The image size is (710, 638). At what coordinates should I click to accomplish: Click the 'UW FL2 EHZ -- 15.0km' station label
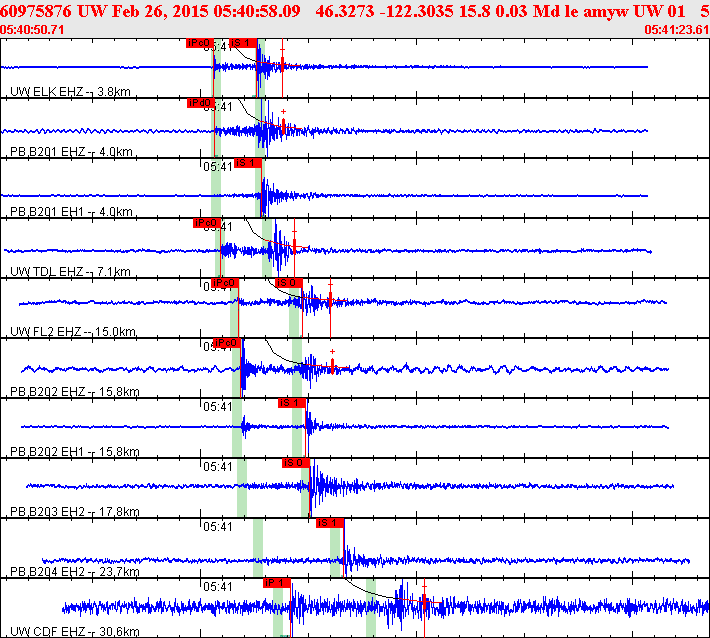73,332
